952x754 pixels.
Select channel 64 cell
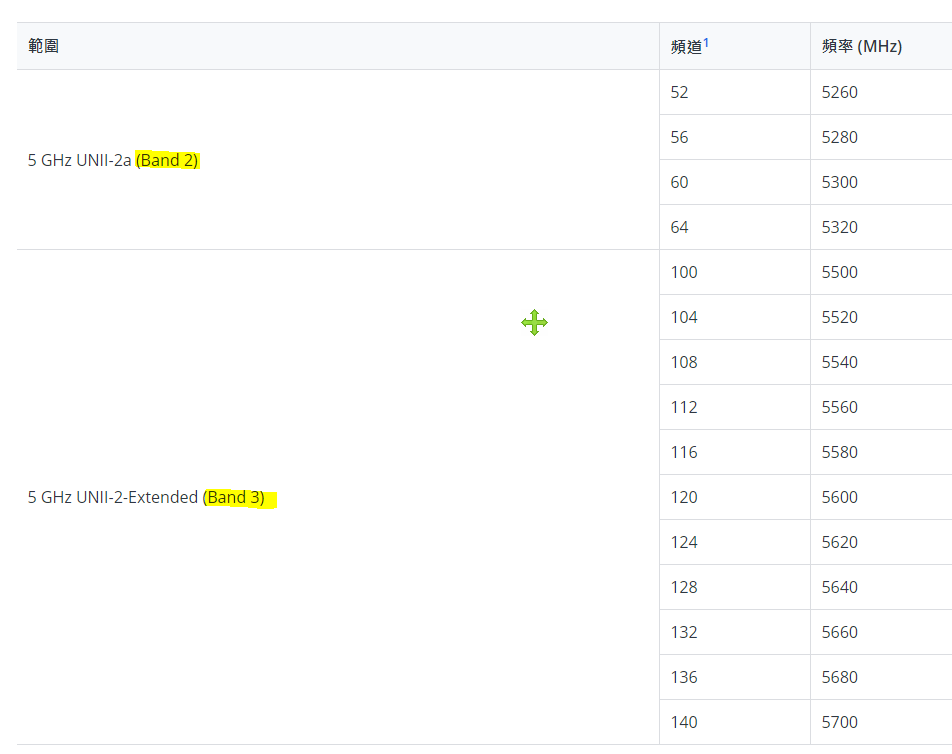click(735, 227)
